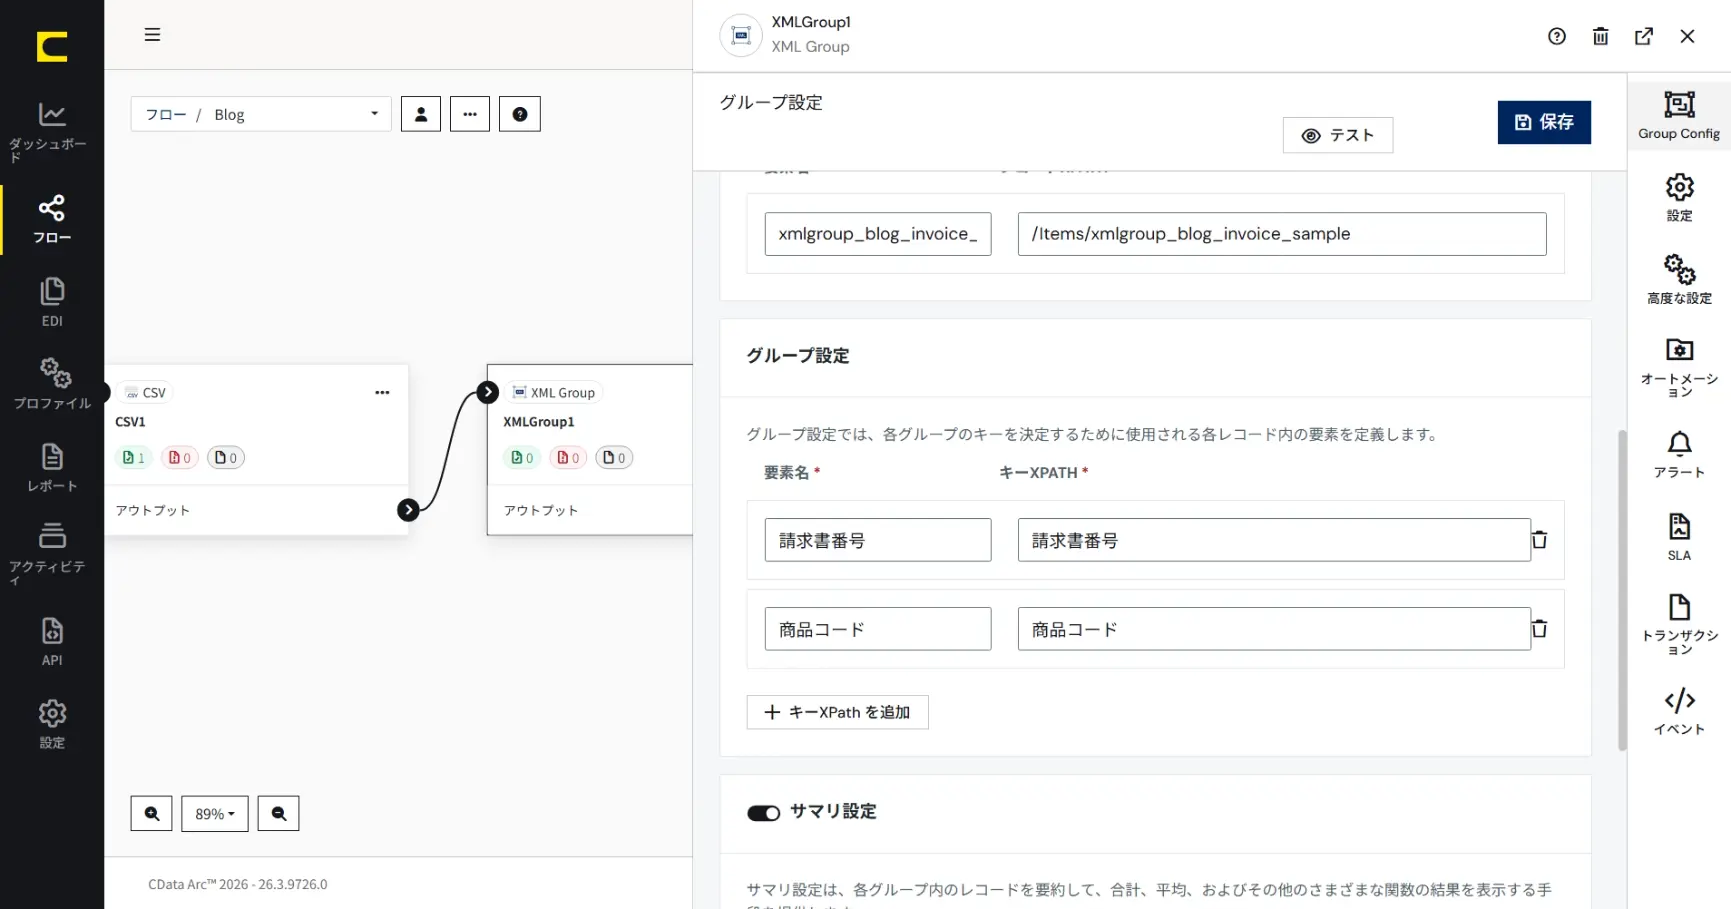Image resolution: width=1731 pixels, height=909 pixels.
Task: Click the 請求書番号 key XPath field
Action: point(1274,540)
